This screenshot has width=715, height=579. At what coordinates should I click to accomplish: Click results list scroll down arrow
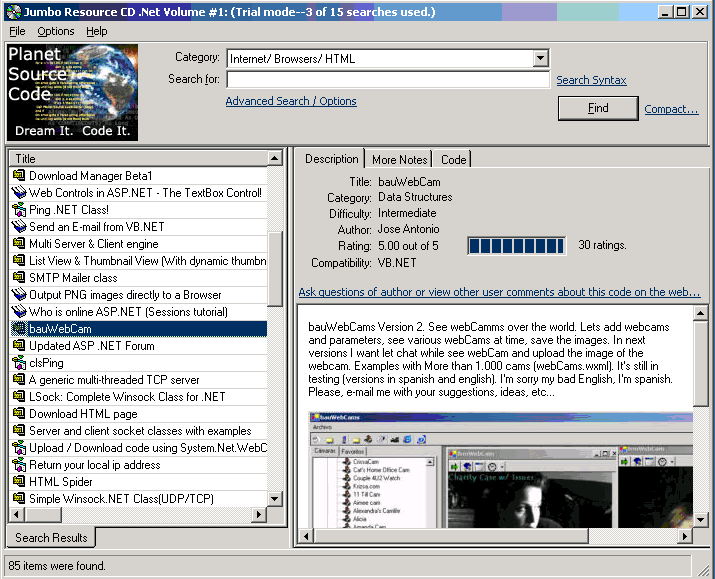(x=274, y=498)
